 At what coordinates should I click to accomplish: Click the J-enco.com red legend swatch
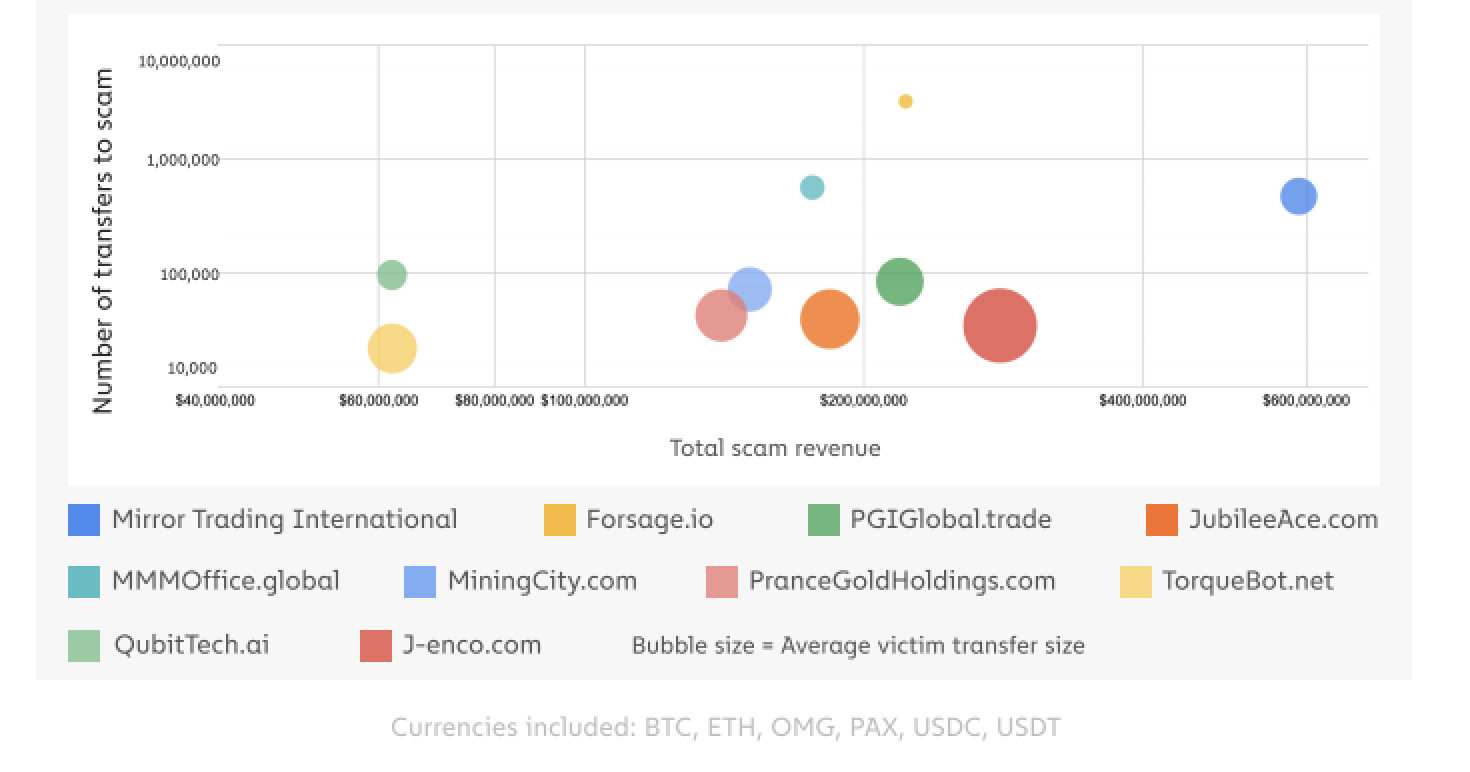[x=376, y=645]
